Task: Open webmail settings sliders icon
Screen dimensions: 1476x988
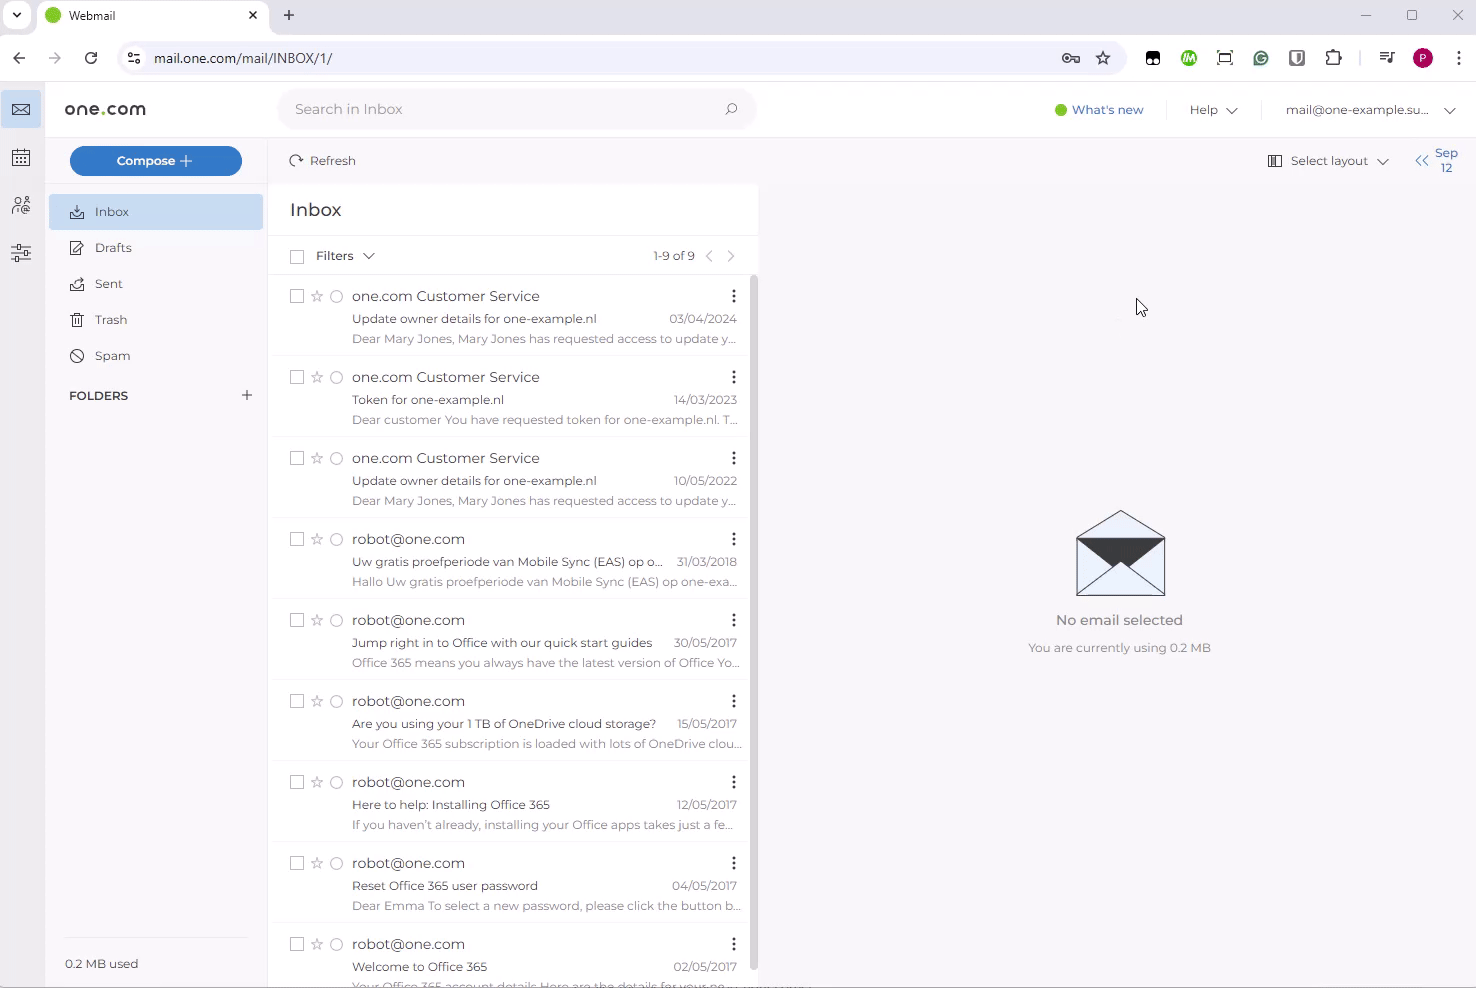Action: [21, 253]
